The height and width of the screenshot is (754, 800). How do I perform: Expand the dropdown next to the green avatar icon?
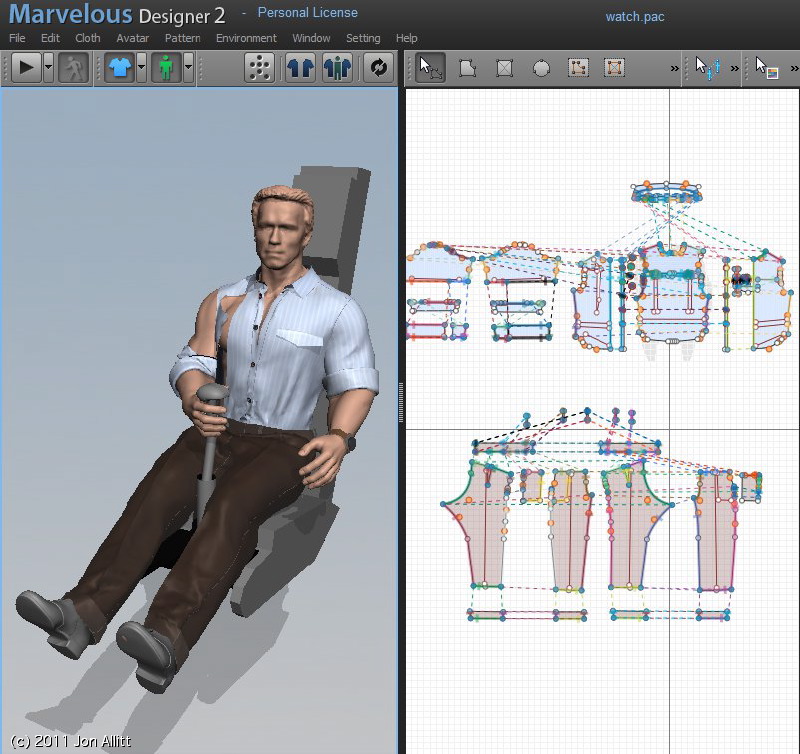pyautogui.click(x=188, y=67)
